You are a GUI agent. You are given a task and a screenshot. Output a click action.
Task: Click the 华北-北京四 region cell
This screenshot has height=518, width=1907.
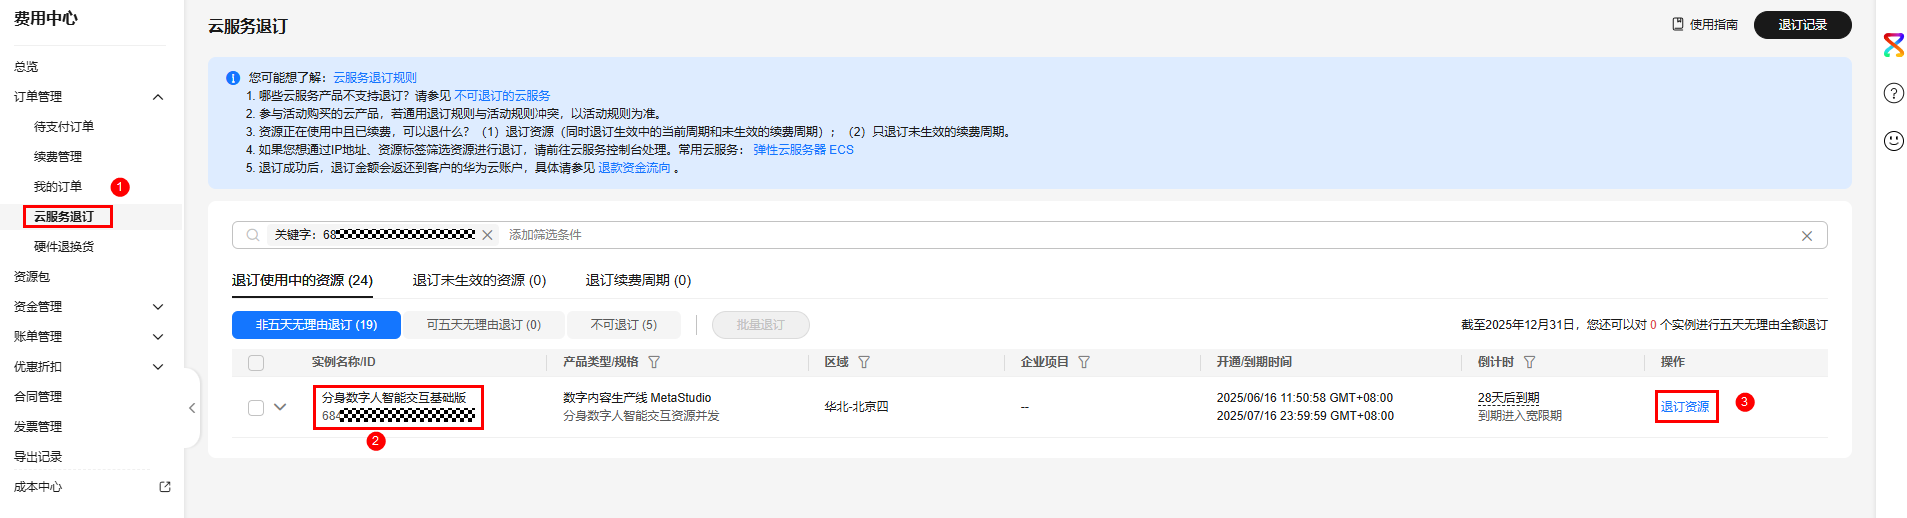pos(856,407)
